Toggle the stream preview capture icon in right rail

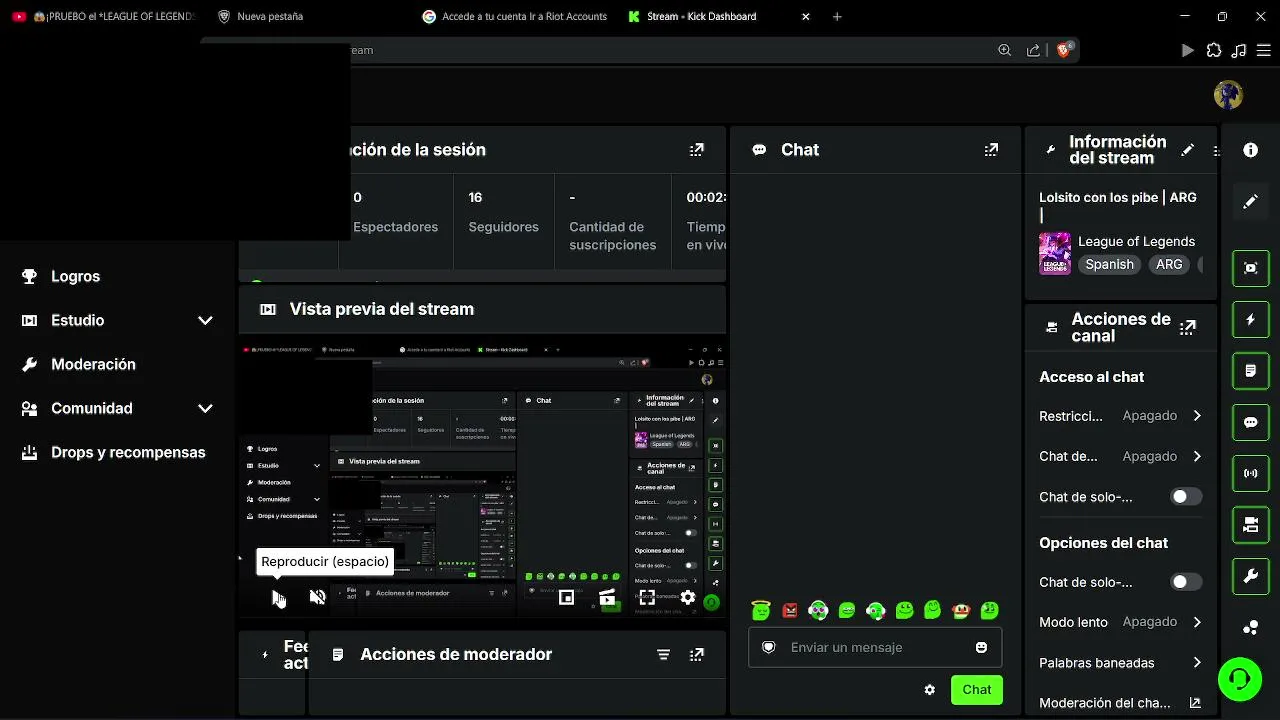tap(1250, 268)
